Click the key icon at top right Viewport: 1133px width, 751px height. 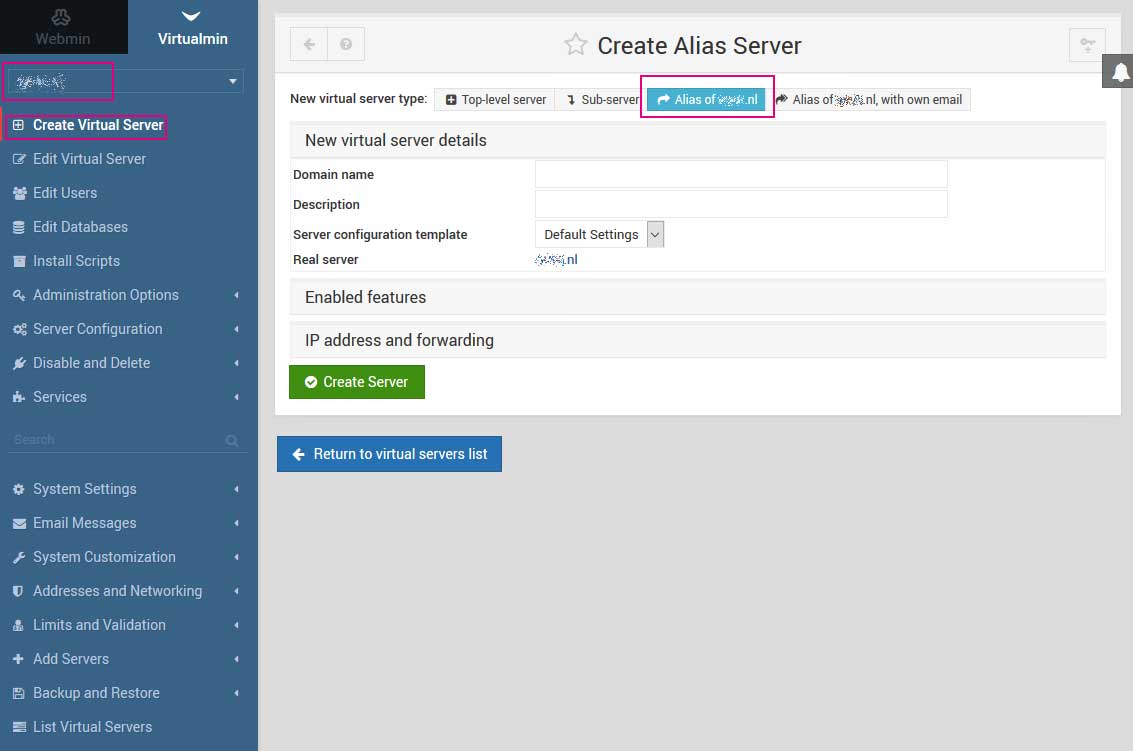(x=1087, y=44)
